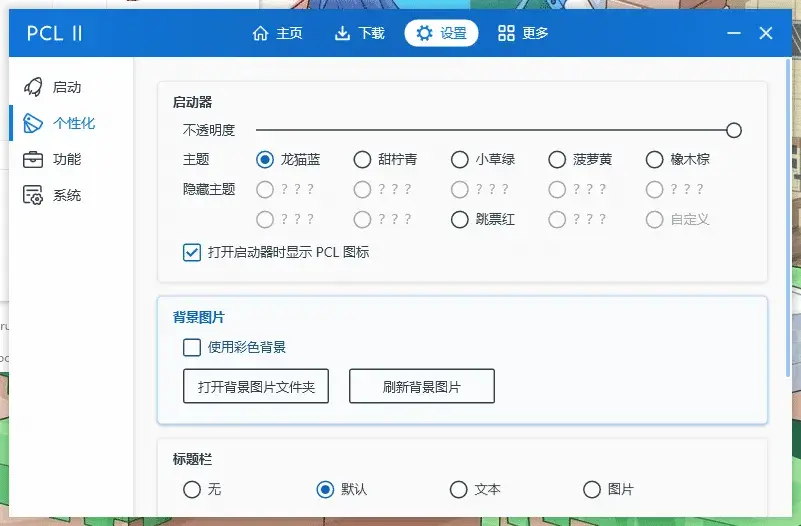This screenshot has height=526, width=801.
Task: Close the PCL II window
Action: pos(766,33)
